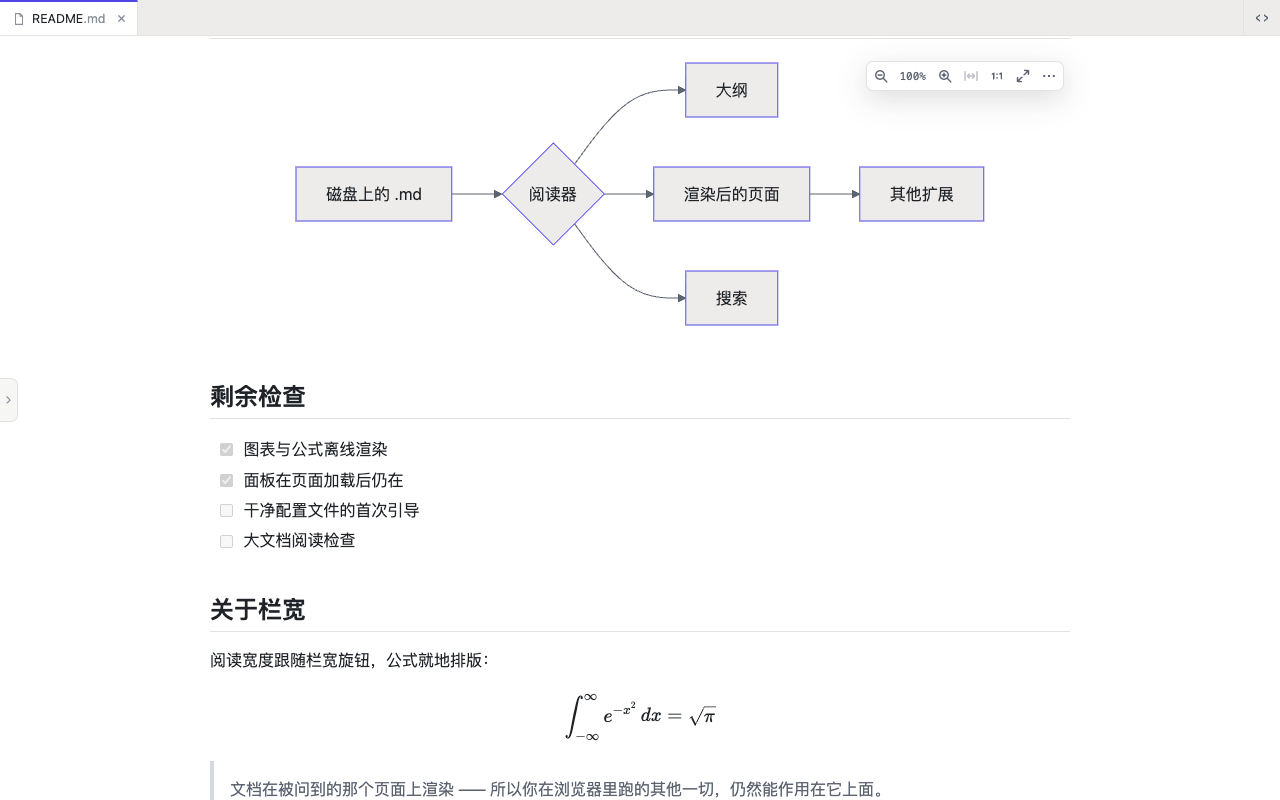Click the 100% zoom level indicator

(913, 76)
